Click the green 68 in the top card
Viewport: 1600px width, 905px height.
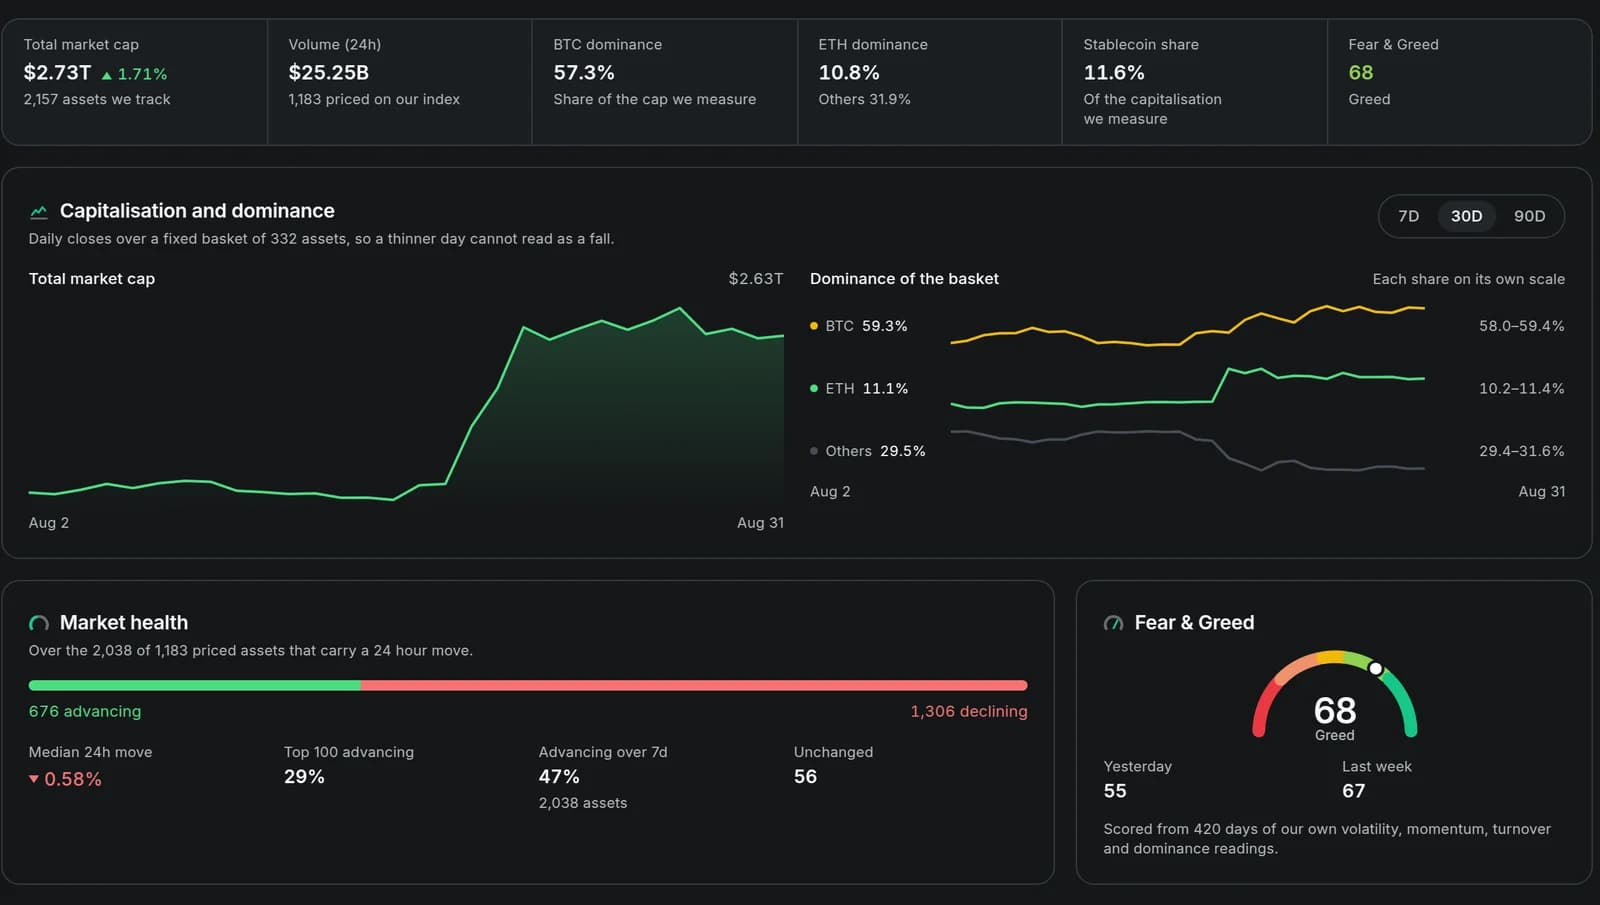click(1360, 73)
